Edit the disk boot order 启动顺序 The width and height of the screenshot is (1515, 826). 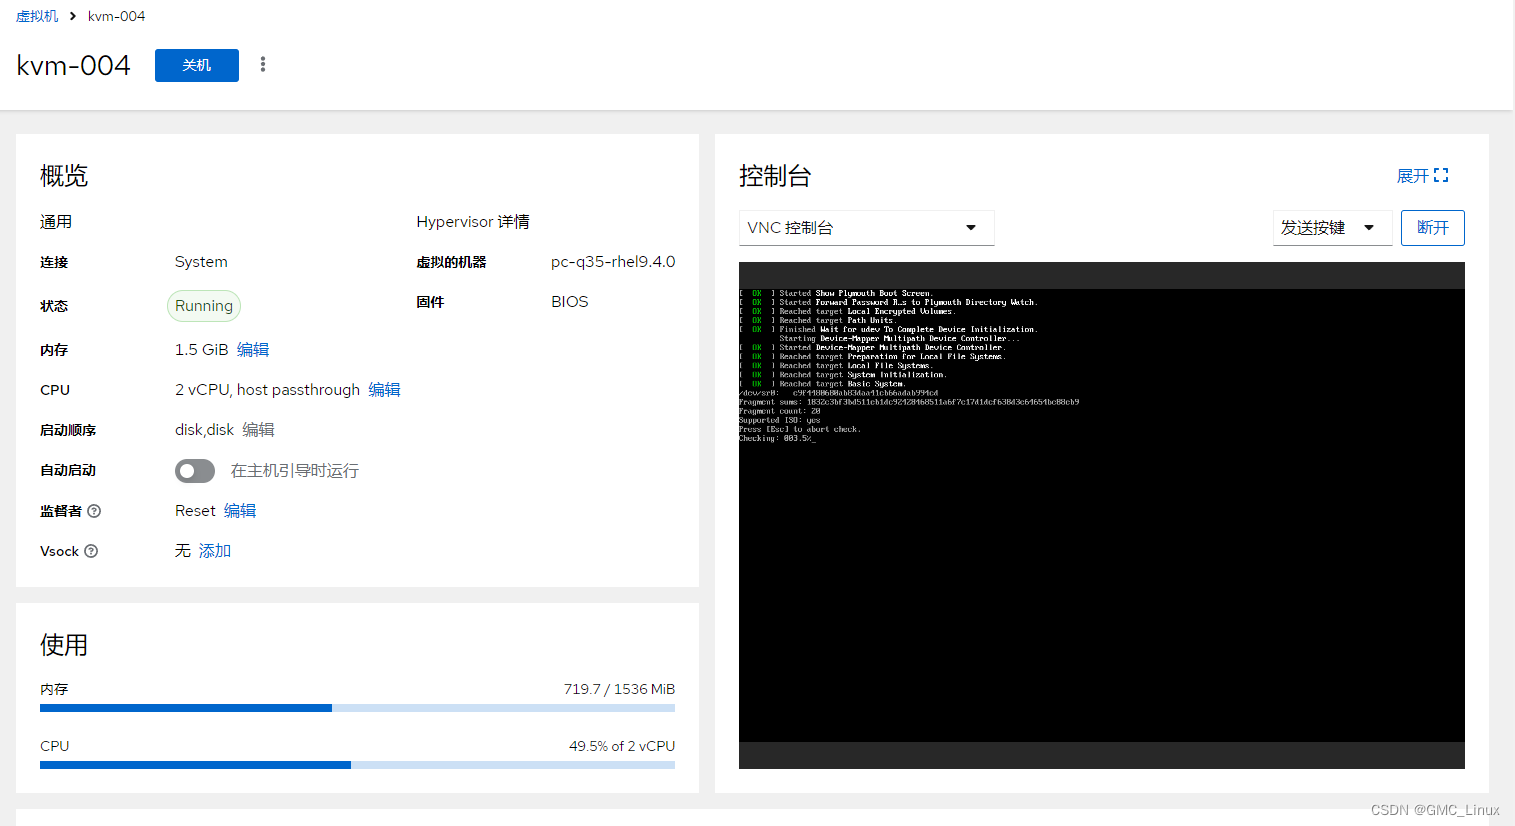click(x=258, y=429)
